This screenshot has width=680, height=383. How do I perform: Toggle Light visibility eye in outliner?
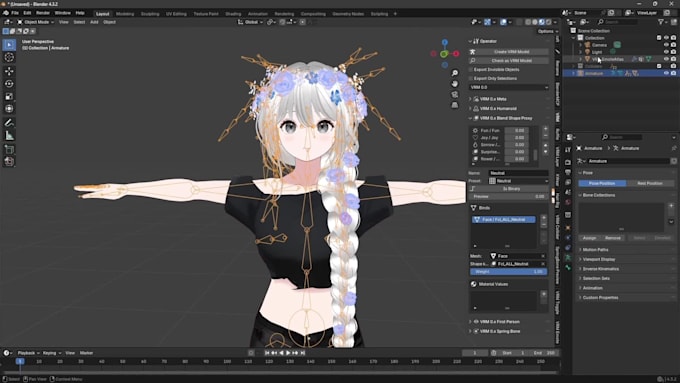tap(667, 52)
